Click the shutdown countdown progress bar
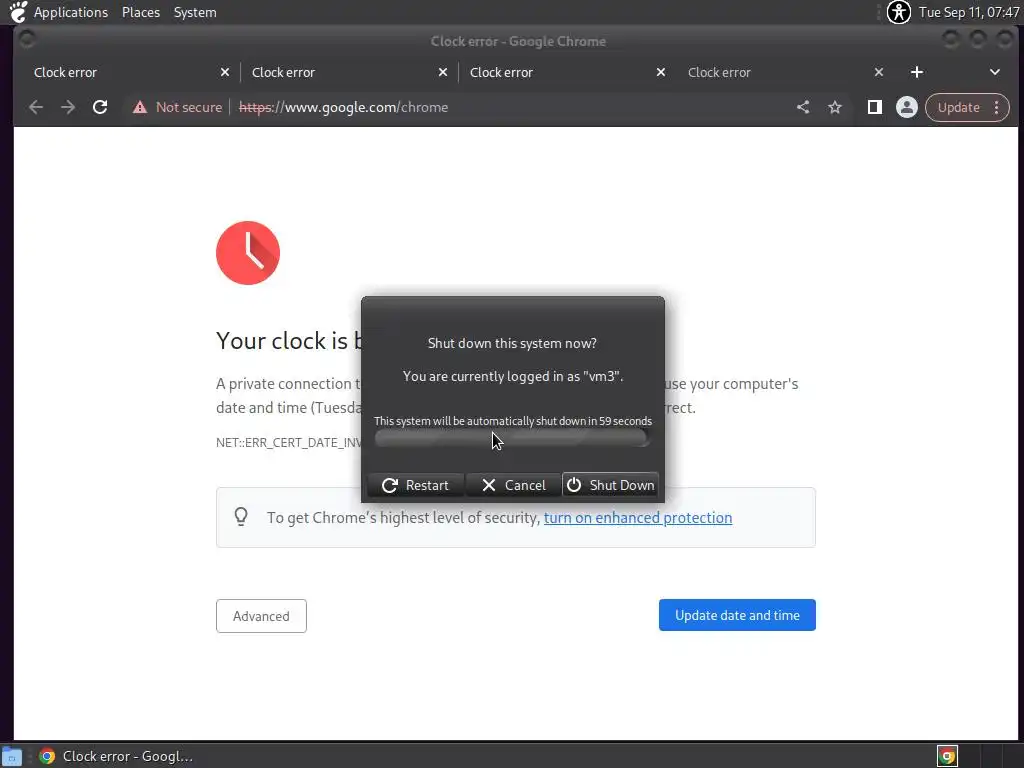This screenshot has height=768, width=1024. (x=513, y=439)
